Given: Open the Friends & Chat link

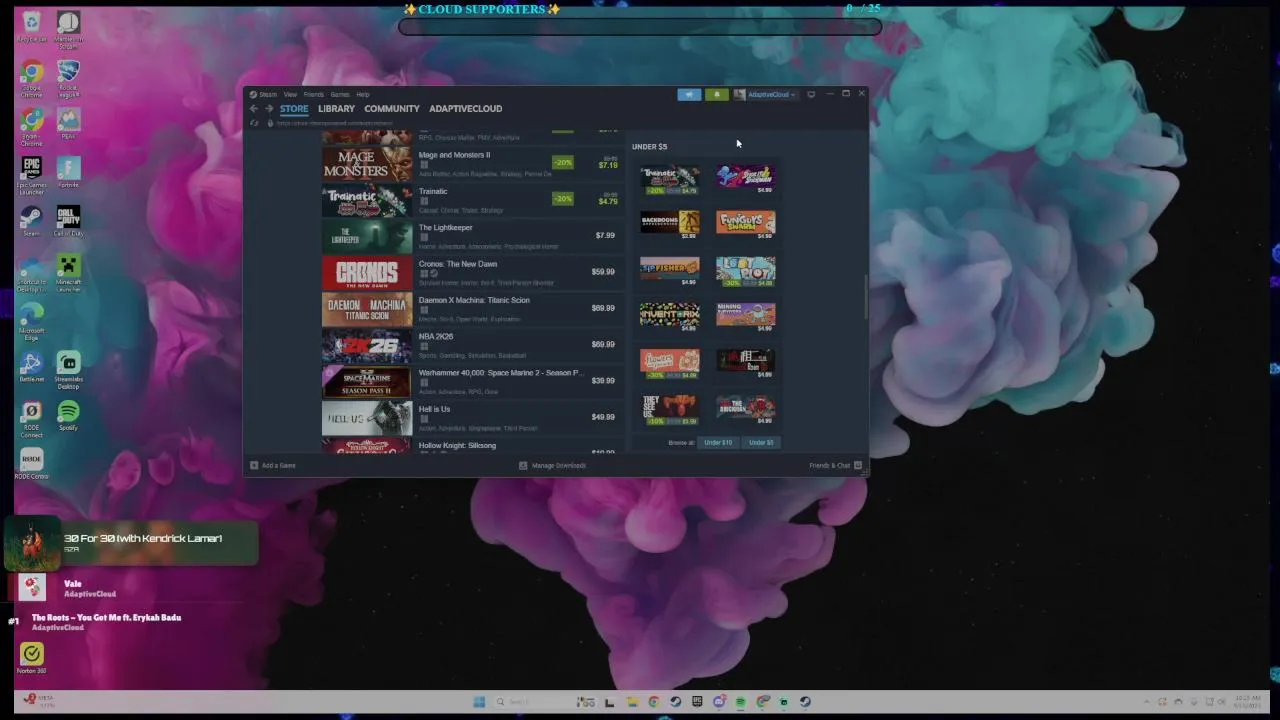Looking at the screenshot, I should click(x=829, y=465).
